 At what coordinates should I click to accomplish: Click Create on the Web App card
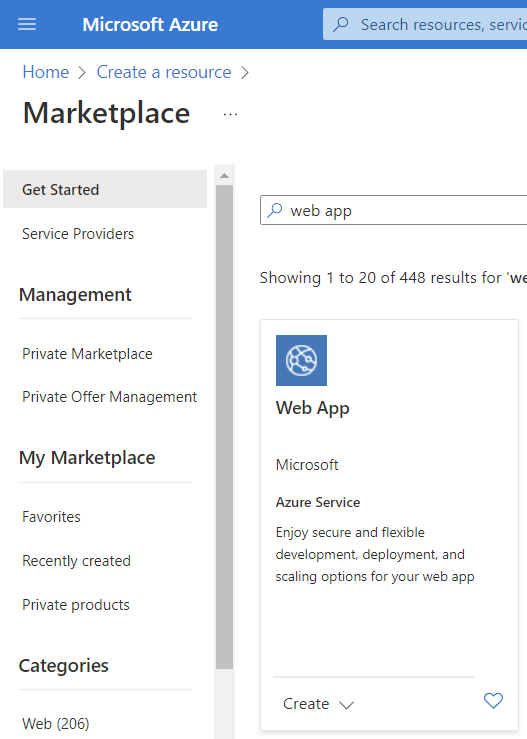(306, 704)
